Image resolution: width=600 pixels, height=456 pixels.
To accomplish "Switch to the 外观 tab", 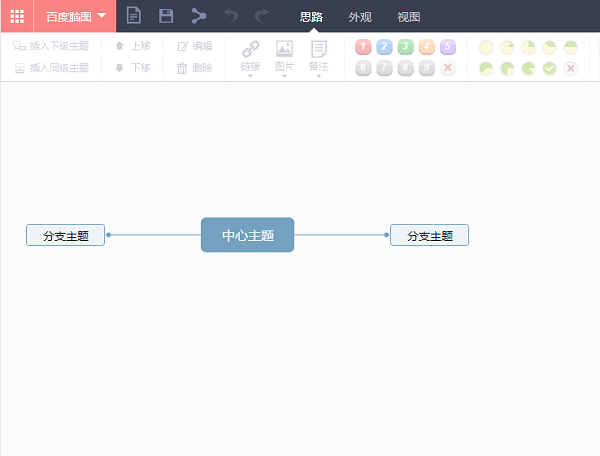I will tap(360, 17).
